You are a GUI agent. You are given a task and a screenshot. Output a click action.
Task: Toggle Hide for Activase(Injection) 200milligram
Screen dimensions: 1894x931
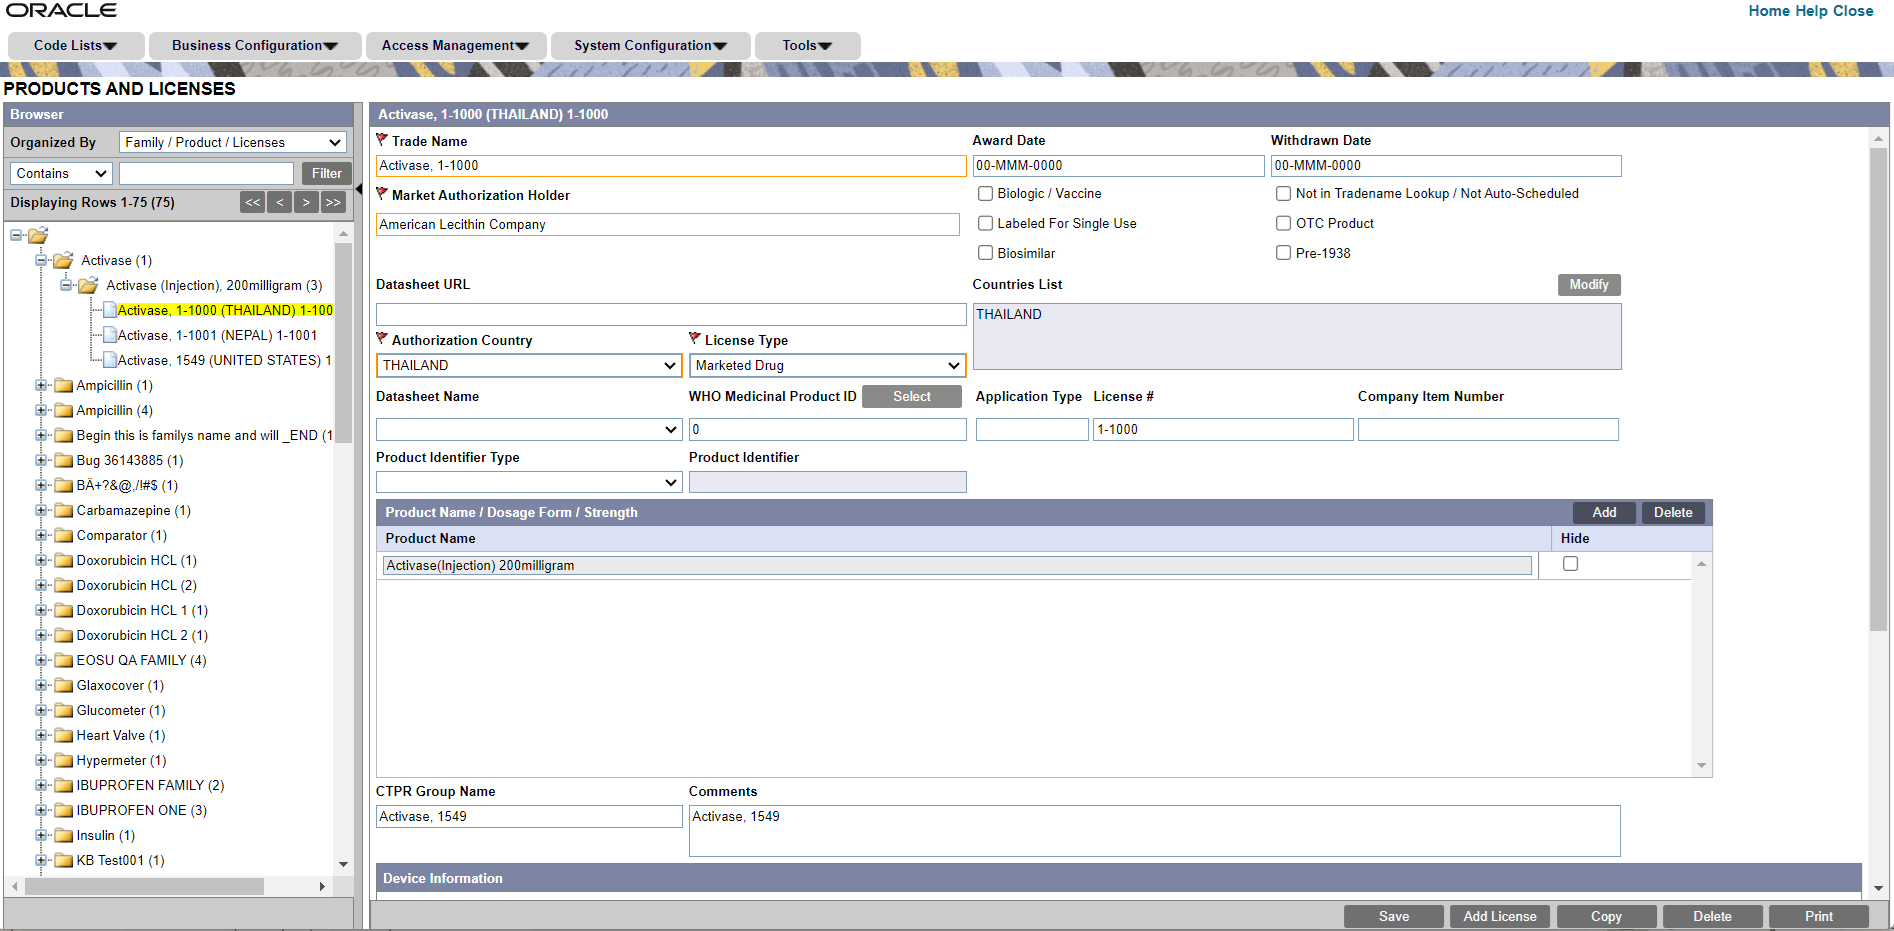(1571, 564)
